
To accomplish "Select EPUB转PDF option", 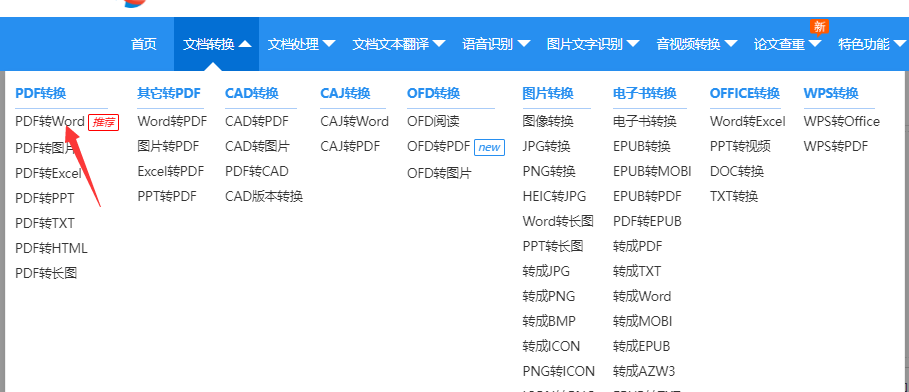I will (x=648, y=197).
